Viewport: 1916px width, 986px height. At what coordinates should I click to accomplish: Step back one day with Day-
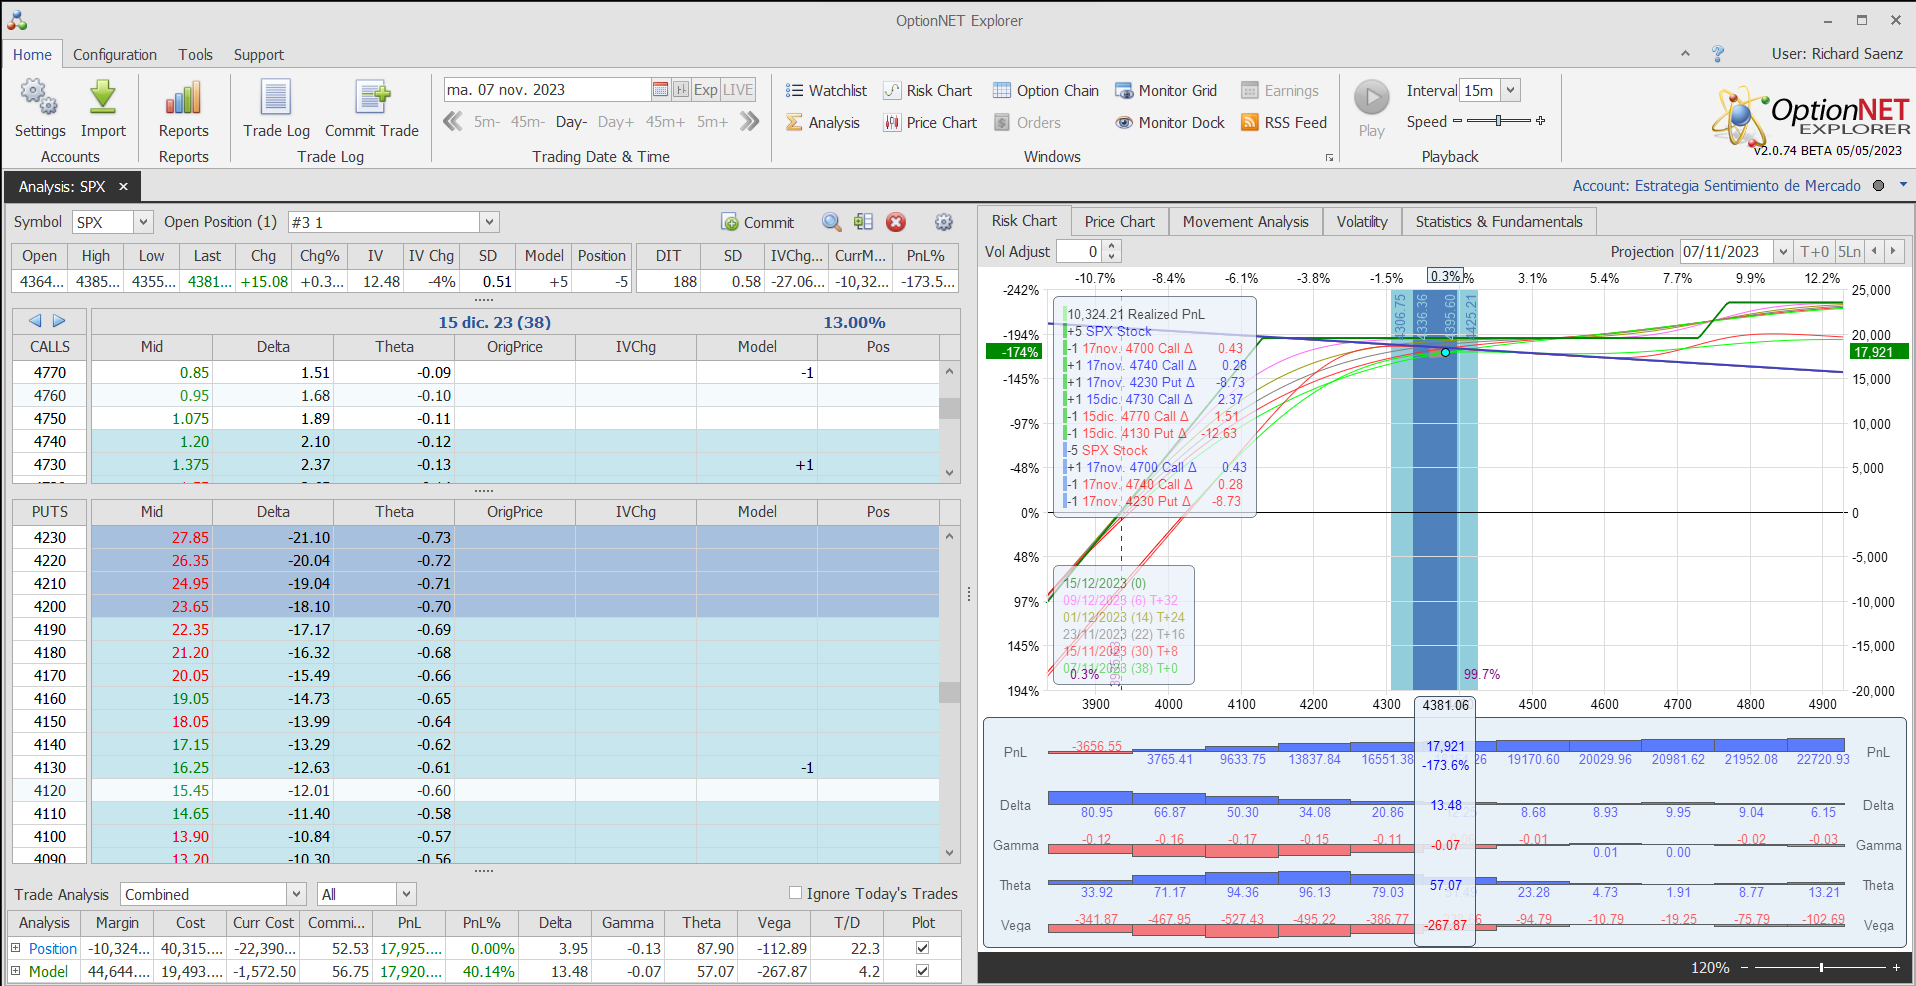(x=571, y=122)
